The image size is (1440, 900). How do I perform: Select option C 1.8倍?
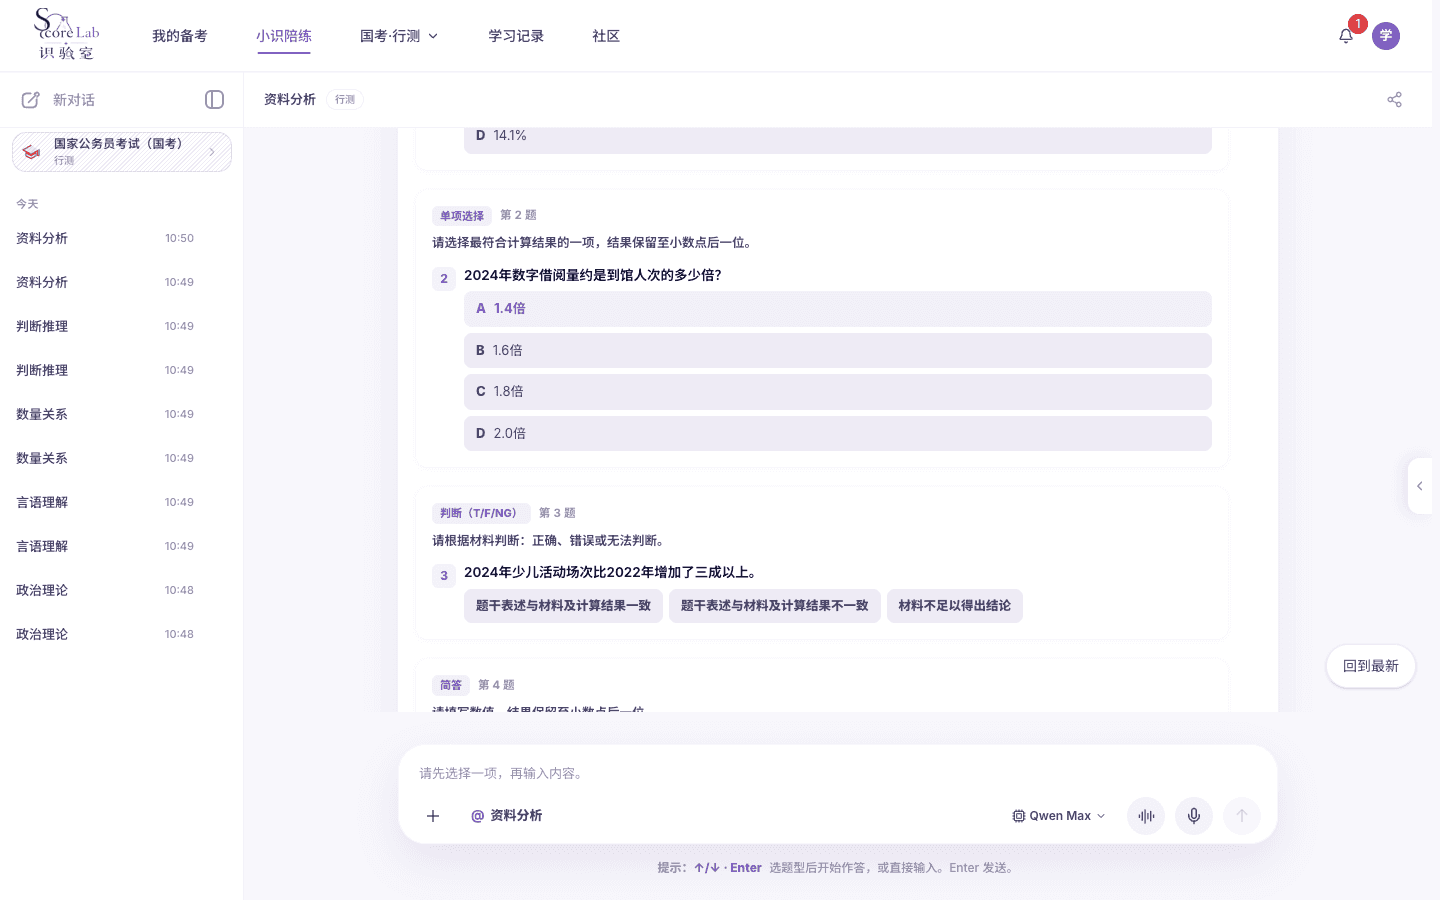pos(838,392)
